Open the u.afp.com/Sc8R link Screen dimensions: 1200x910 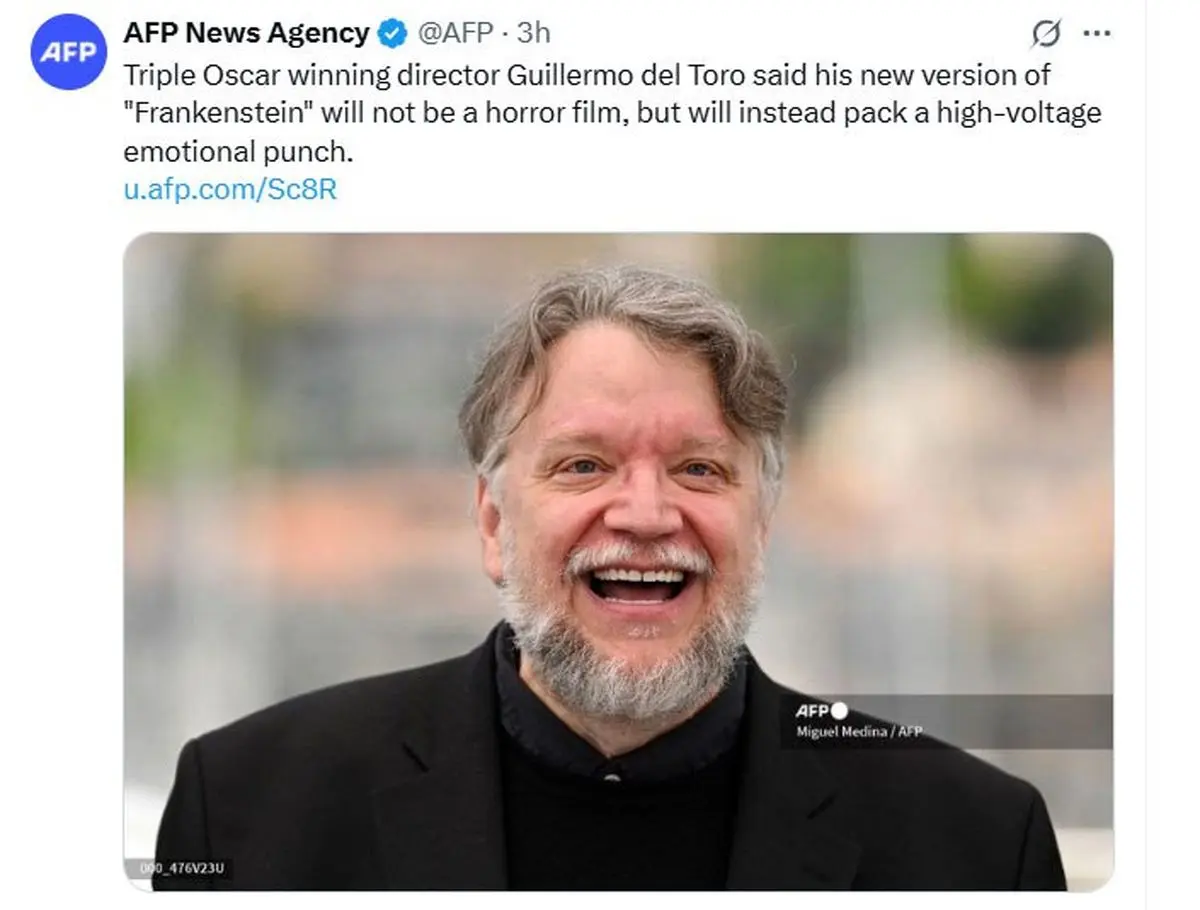pos(230,189)
